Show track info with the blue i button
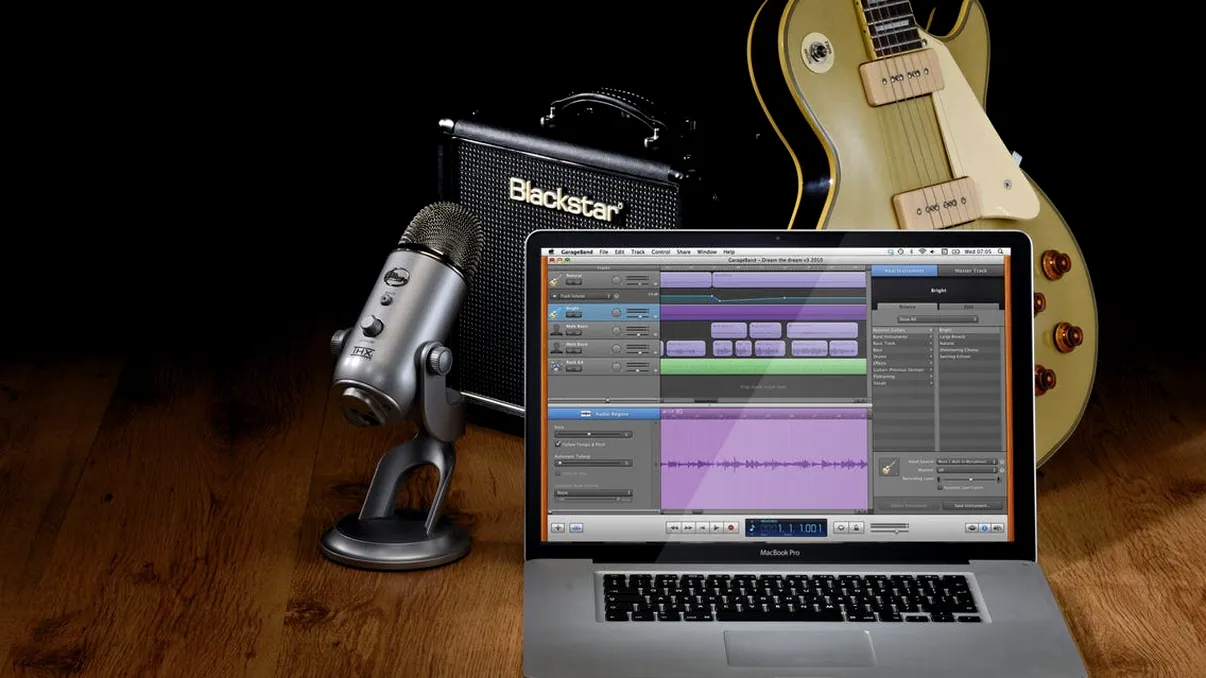The image size is (1206, 678). 984,528
